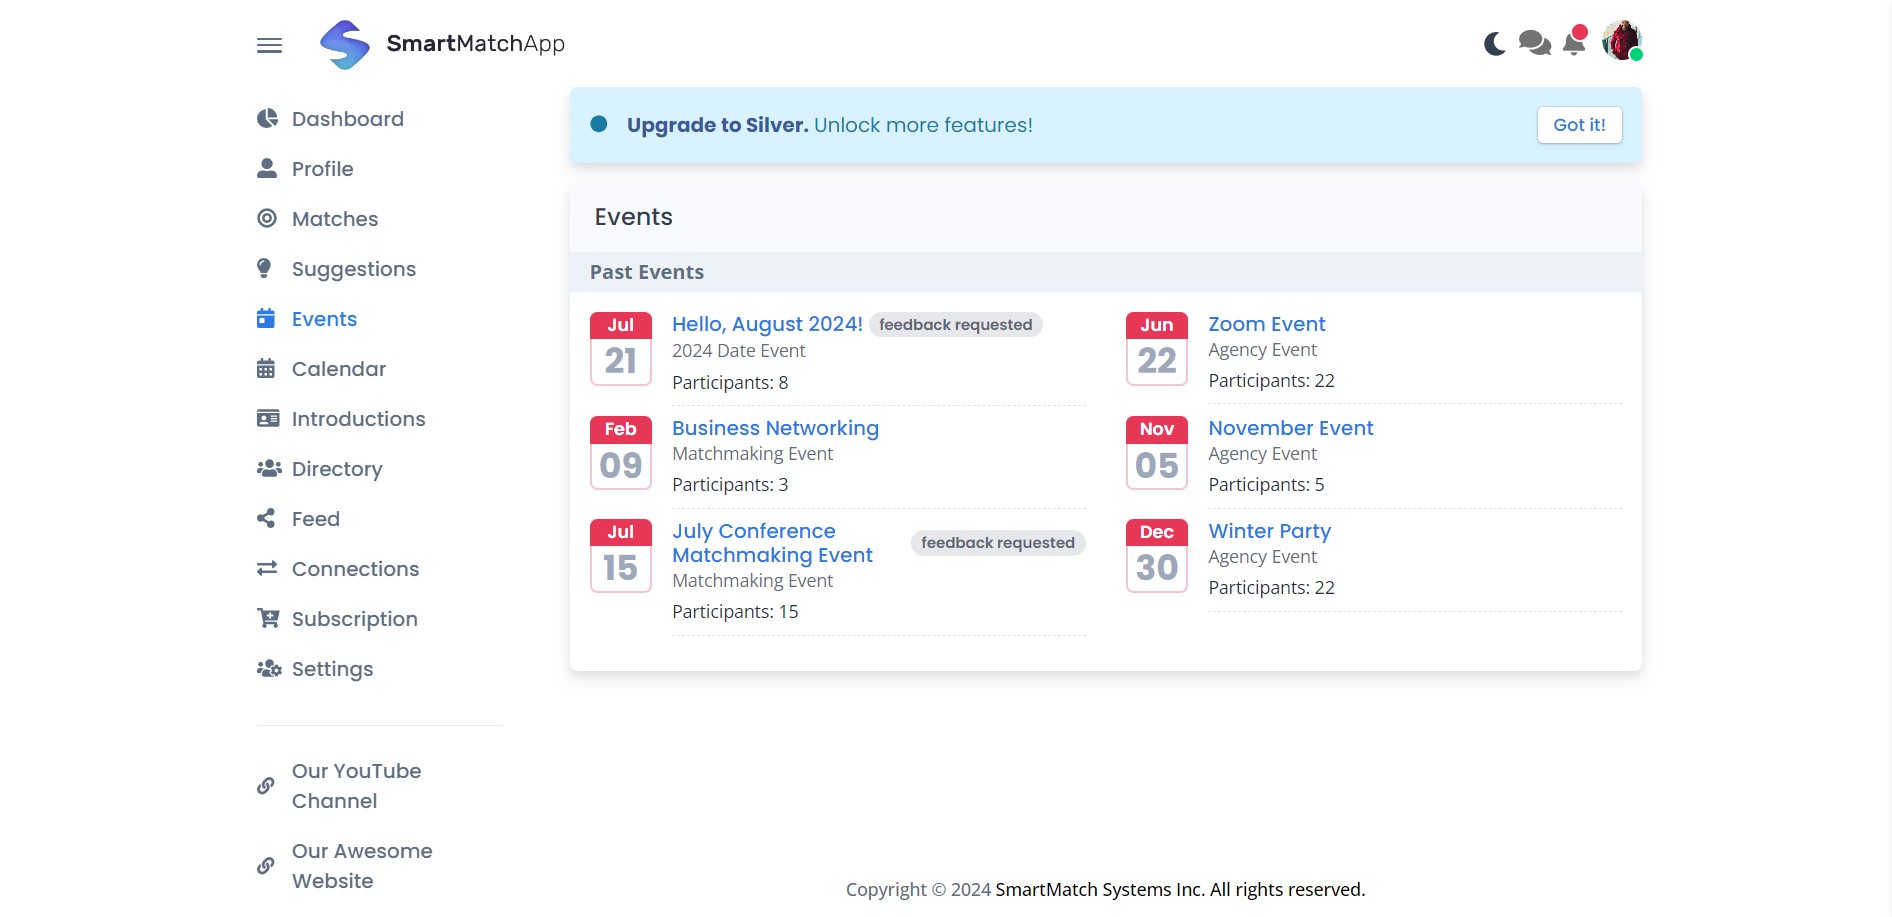This screenshot has height=917, width=1892.
Task: Toggle the upgrade banner dot indicator
Action: pos(599,124)
